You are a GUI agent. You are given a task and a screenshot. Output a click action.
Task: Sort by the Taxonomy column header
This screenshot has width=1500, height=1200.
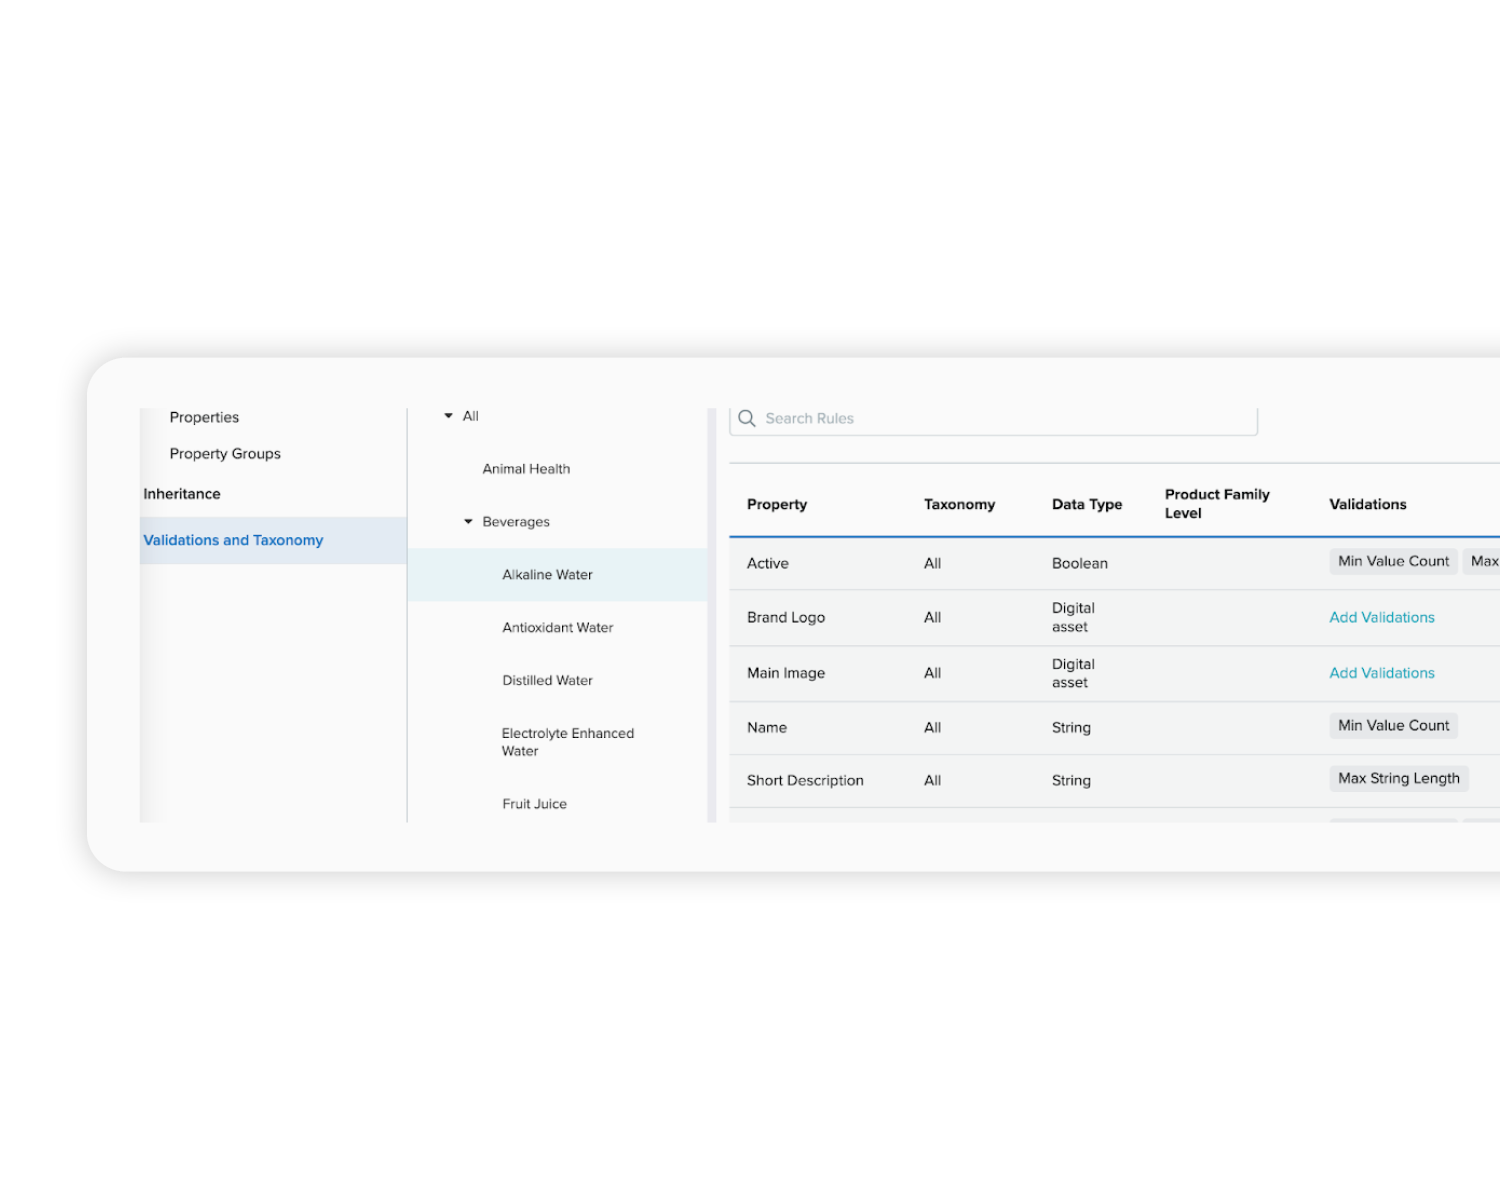959,504
